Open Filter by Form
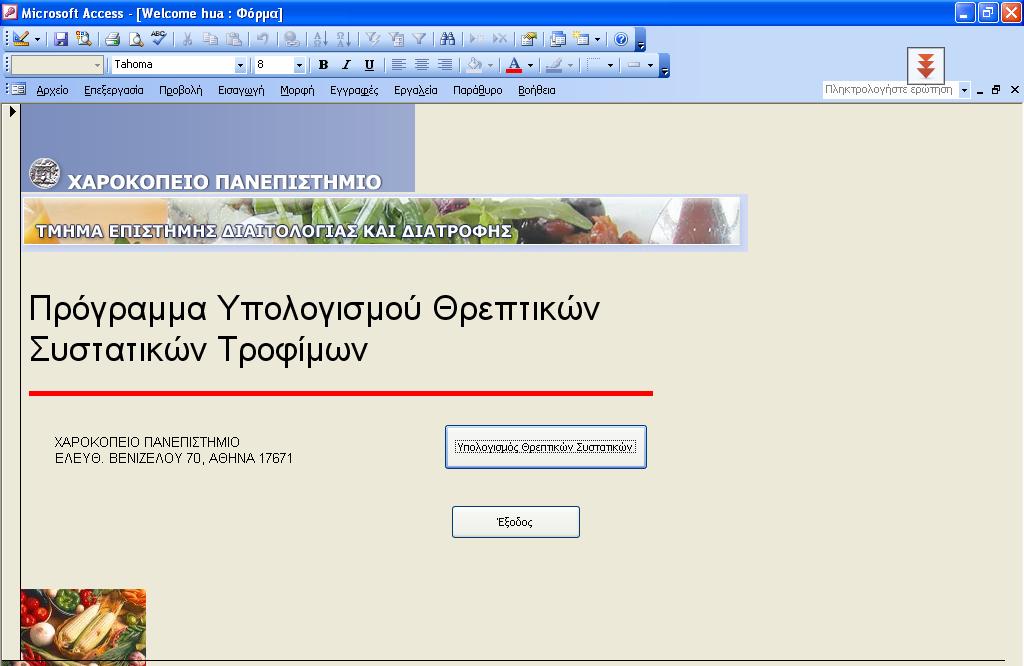The image size is (1024, 666). click(x=396, y=39)
